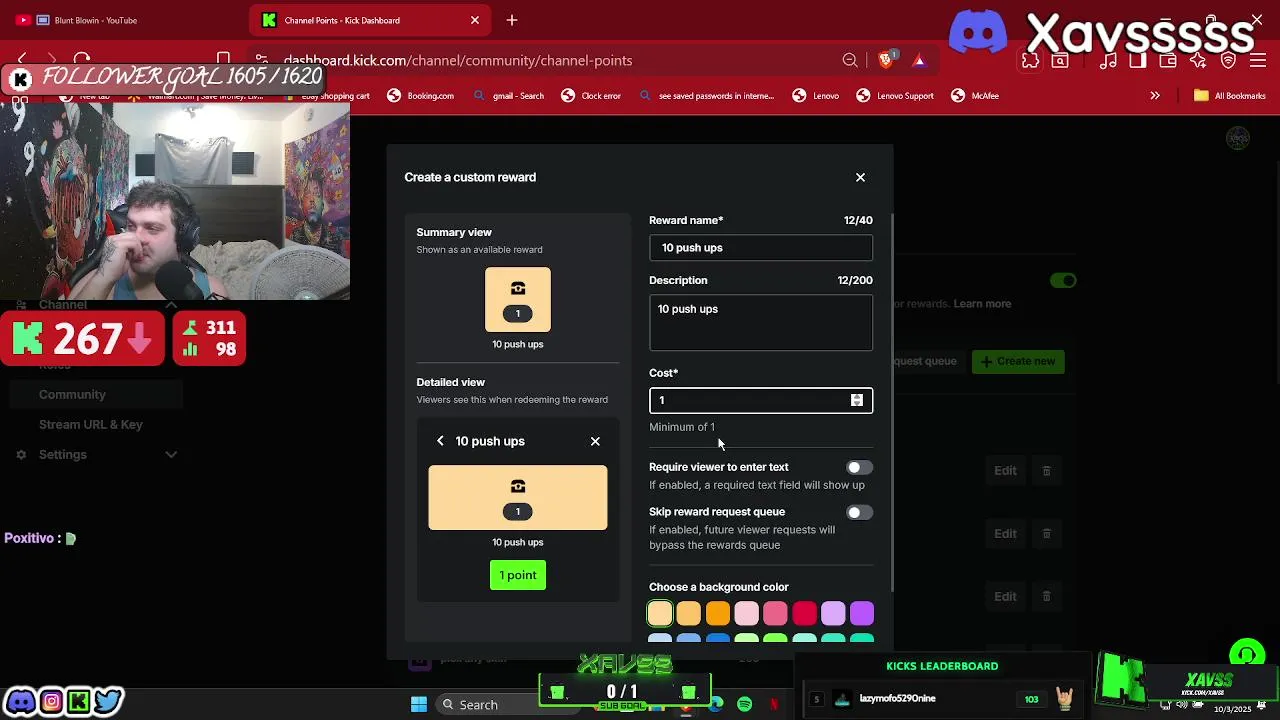This screenshot has height=720, width=1280.
Task: Expand hidden bookmarks chevron
Action: 1155,96
